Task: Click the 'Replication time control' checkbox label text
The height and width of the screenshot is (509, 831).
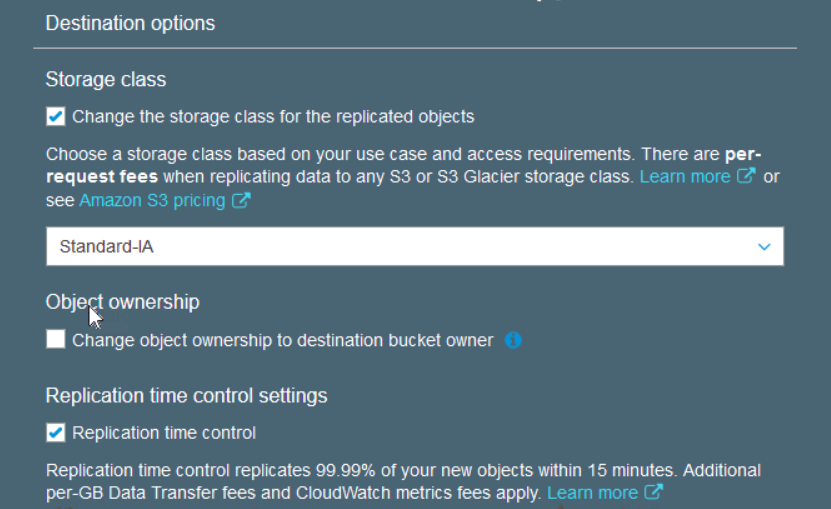Action: point(164,433)
